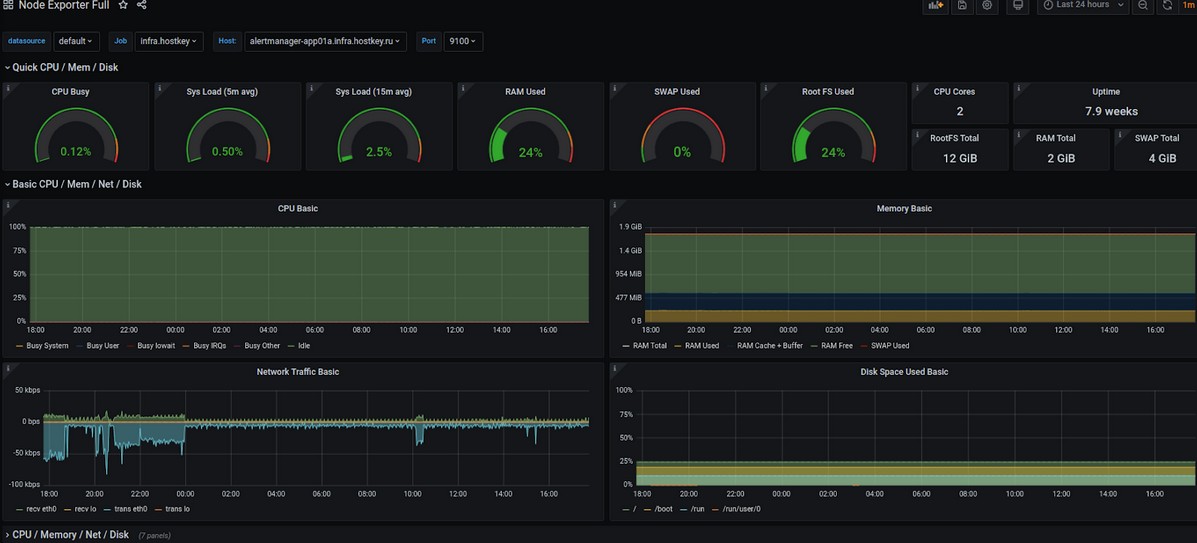
Task: Open dashboard settings gear
Action: tap(987, 5)
